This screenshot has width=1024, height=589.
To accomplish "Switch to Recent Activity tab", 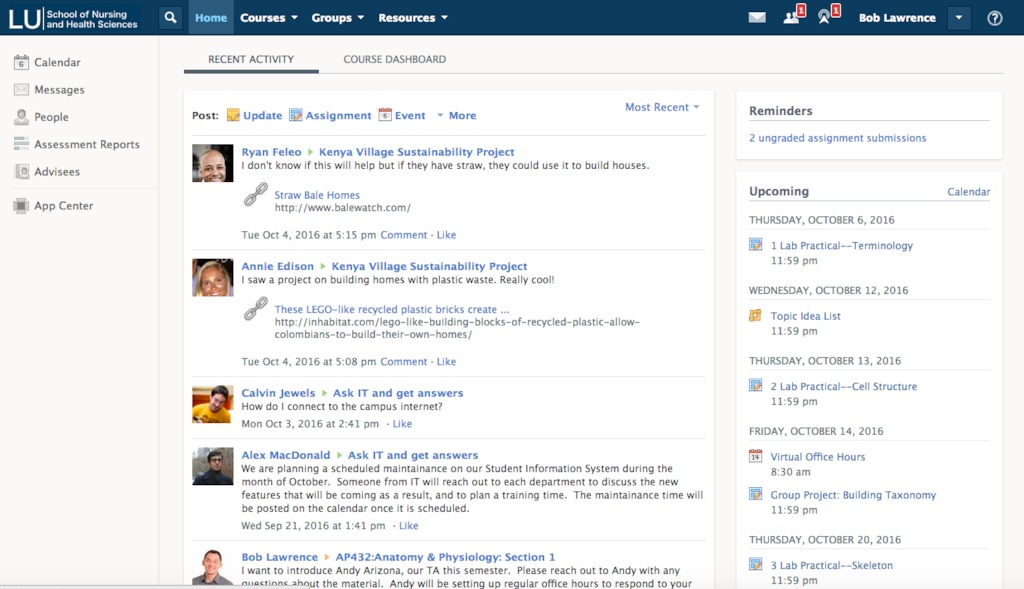I will (251, 59).
